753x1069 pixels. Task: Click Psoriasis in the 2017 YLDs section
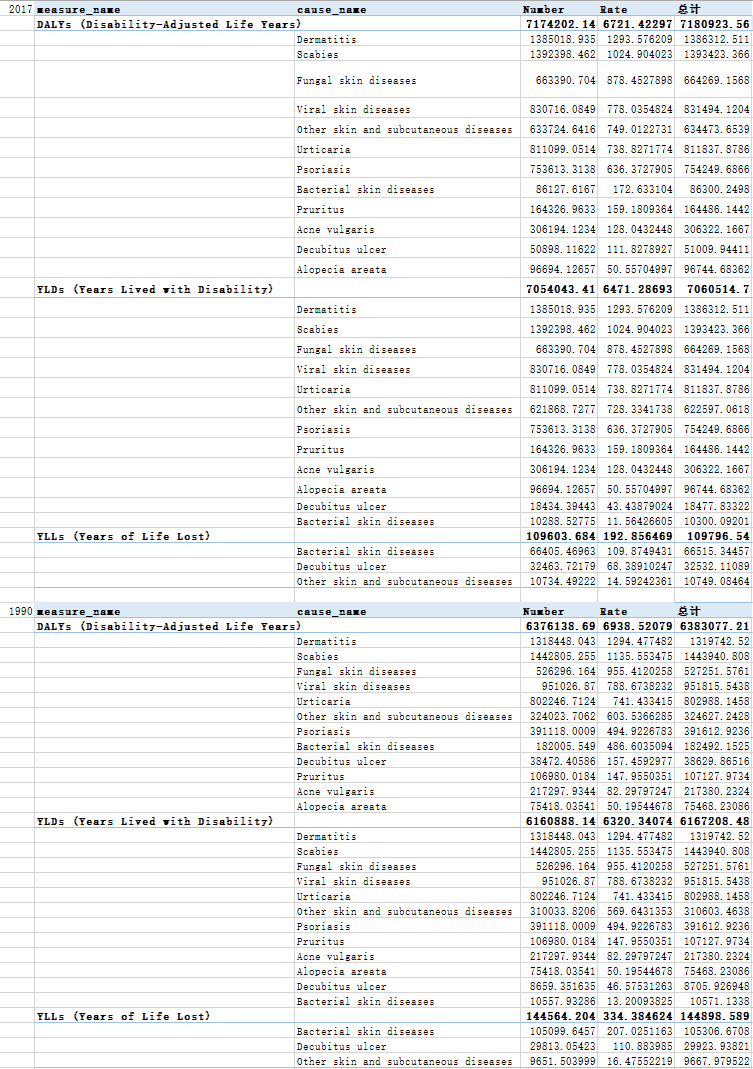coord(323,430)
